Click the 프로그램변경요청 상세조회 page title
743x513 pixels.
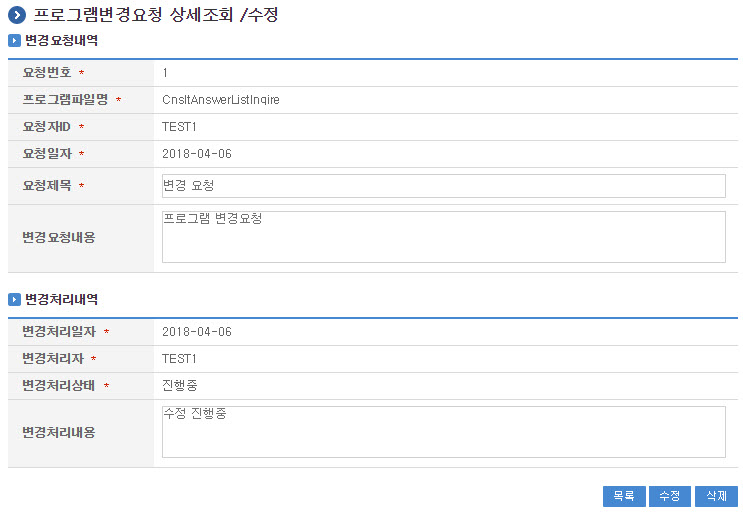point(156,15)
